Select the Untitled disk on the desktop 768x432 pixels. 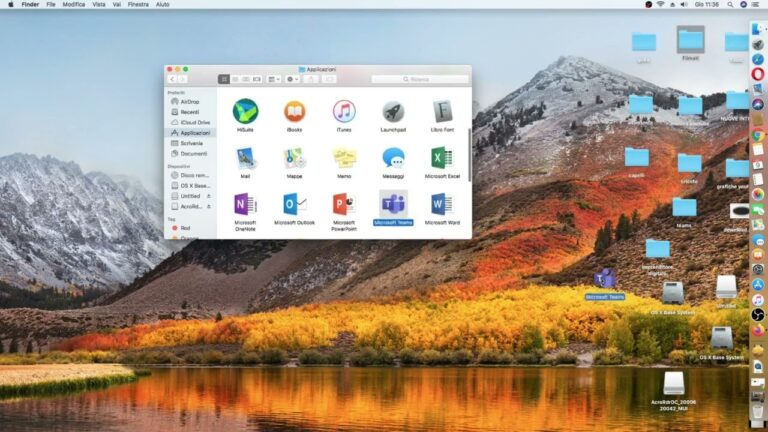tap(726, 287)
